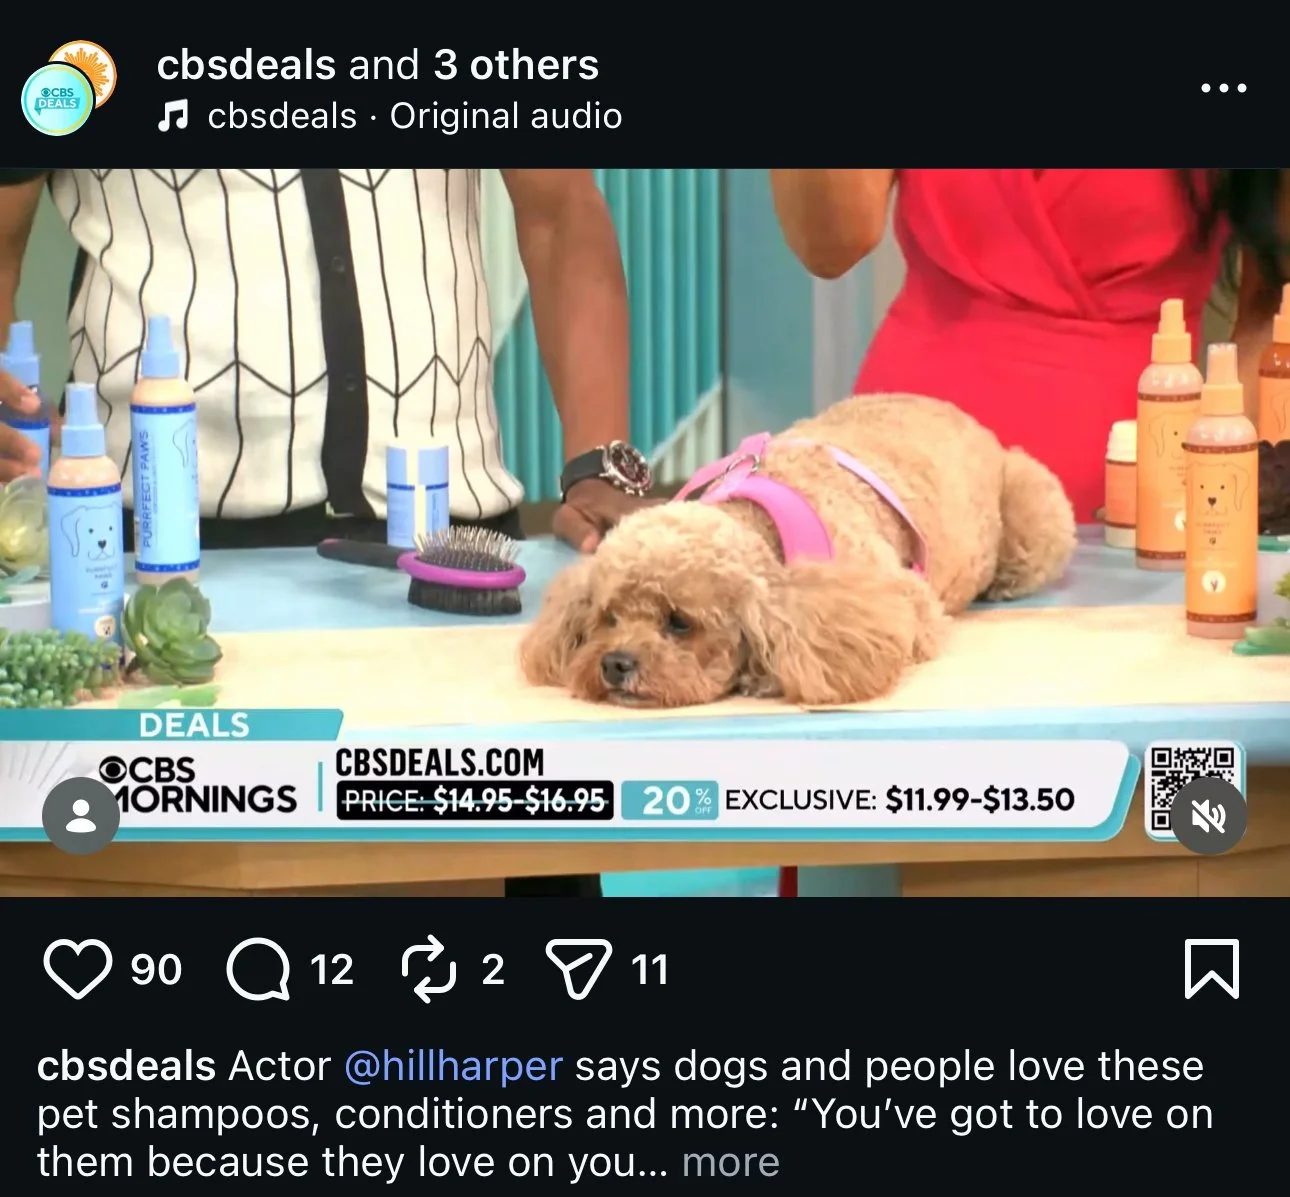View collaborators via "3 others"
Image resolution: width=1290 pixels, height=1197 pixels.
click(x=516, y=65)
